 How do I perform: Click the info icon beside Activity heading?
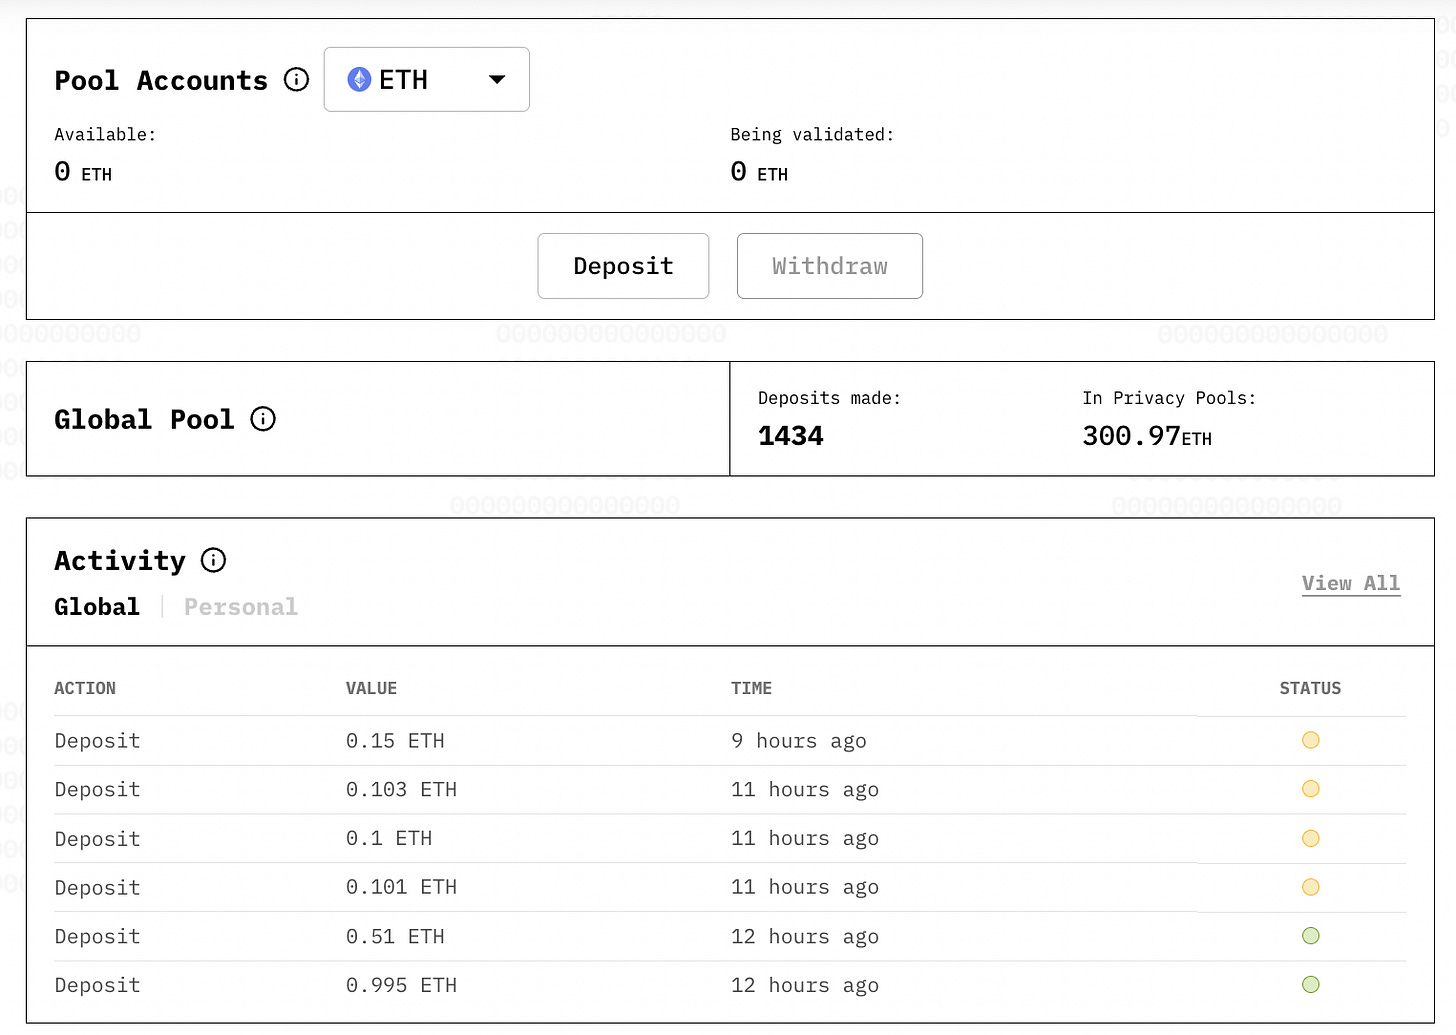(213, 560)
